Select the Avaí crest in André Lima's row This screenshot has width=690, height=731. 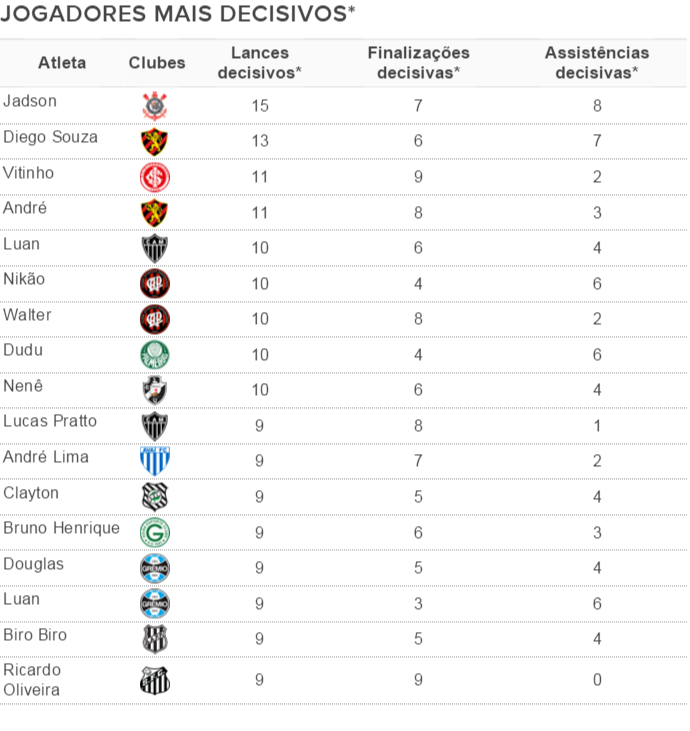point(154,460)
